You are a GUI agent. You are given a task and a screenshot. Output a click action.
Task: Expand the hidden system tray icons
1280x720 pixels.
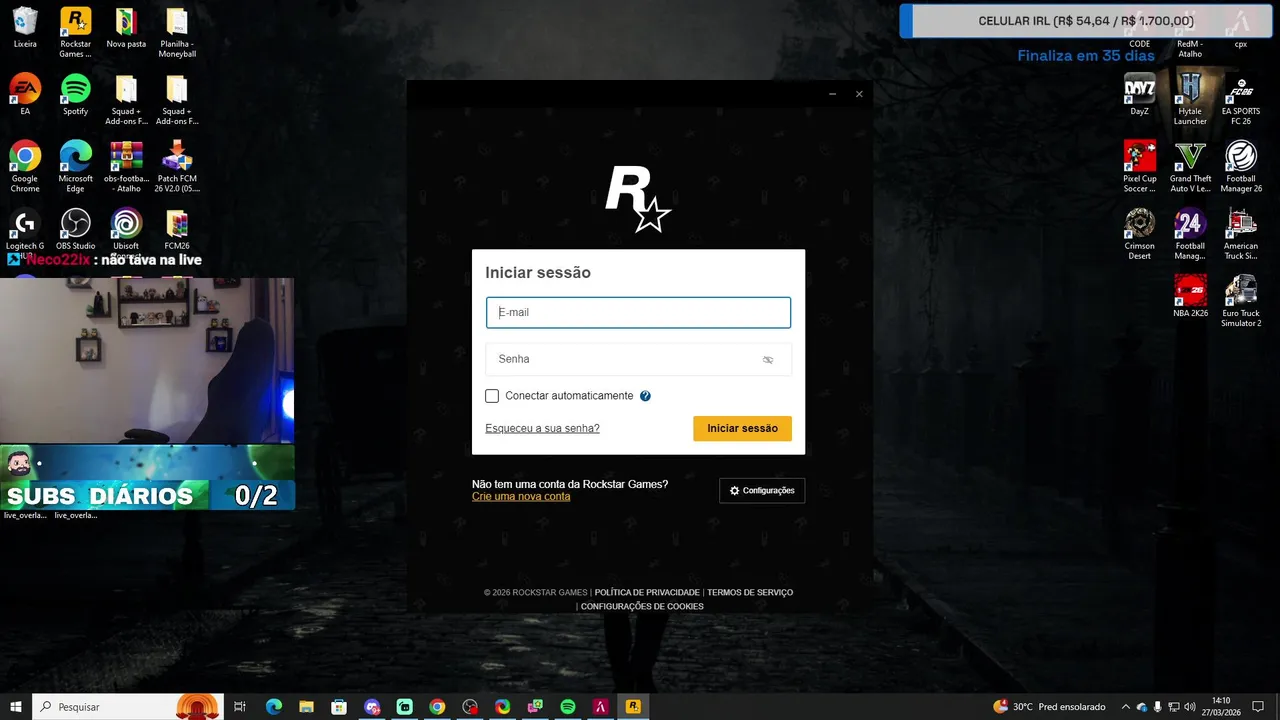coord(1125,707)
